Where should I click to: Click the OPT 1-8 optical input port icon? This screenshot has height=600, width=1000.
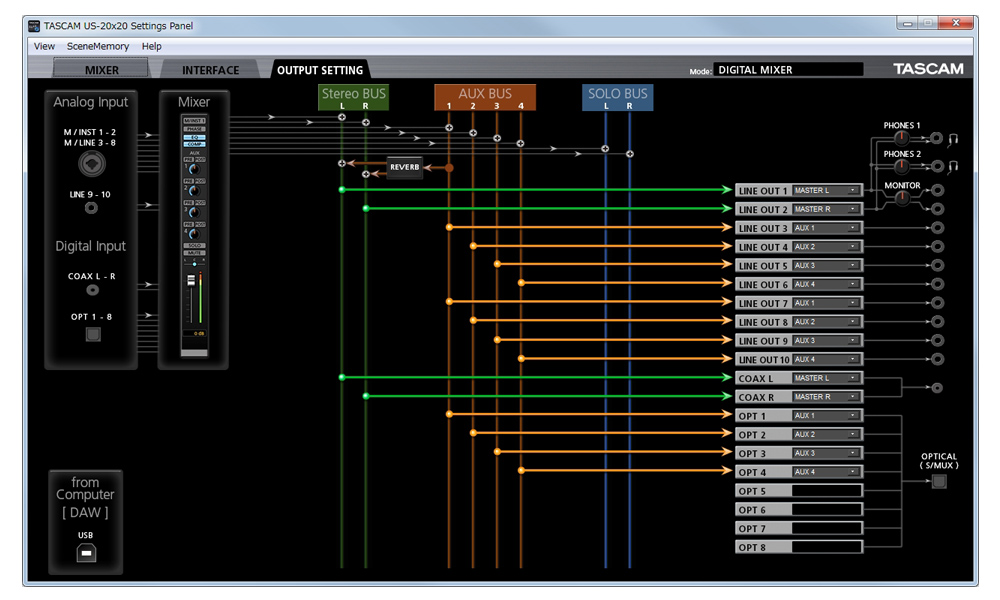(93, 333)
